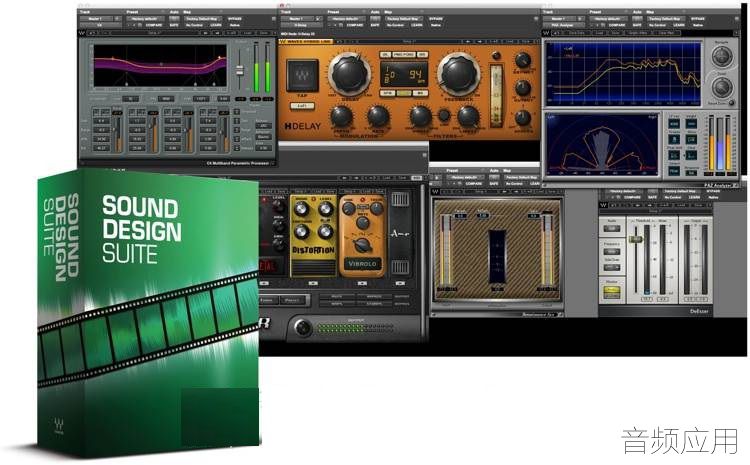This screenshot has width=750, height=465.
Task: Click the LEVEL knob on the Distortion pedal
Action: tap(326, 209)
